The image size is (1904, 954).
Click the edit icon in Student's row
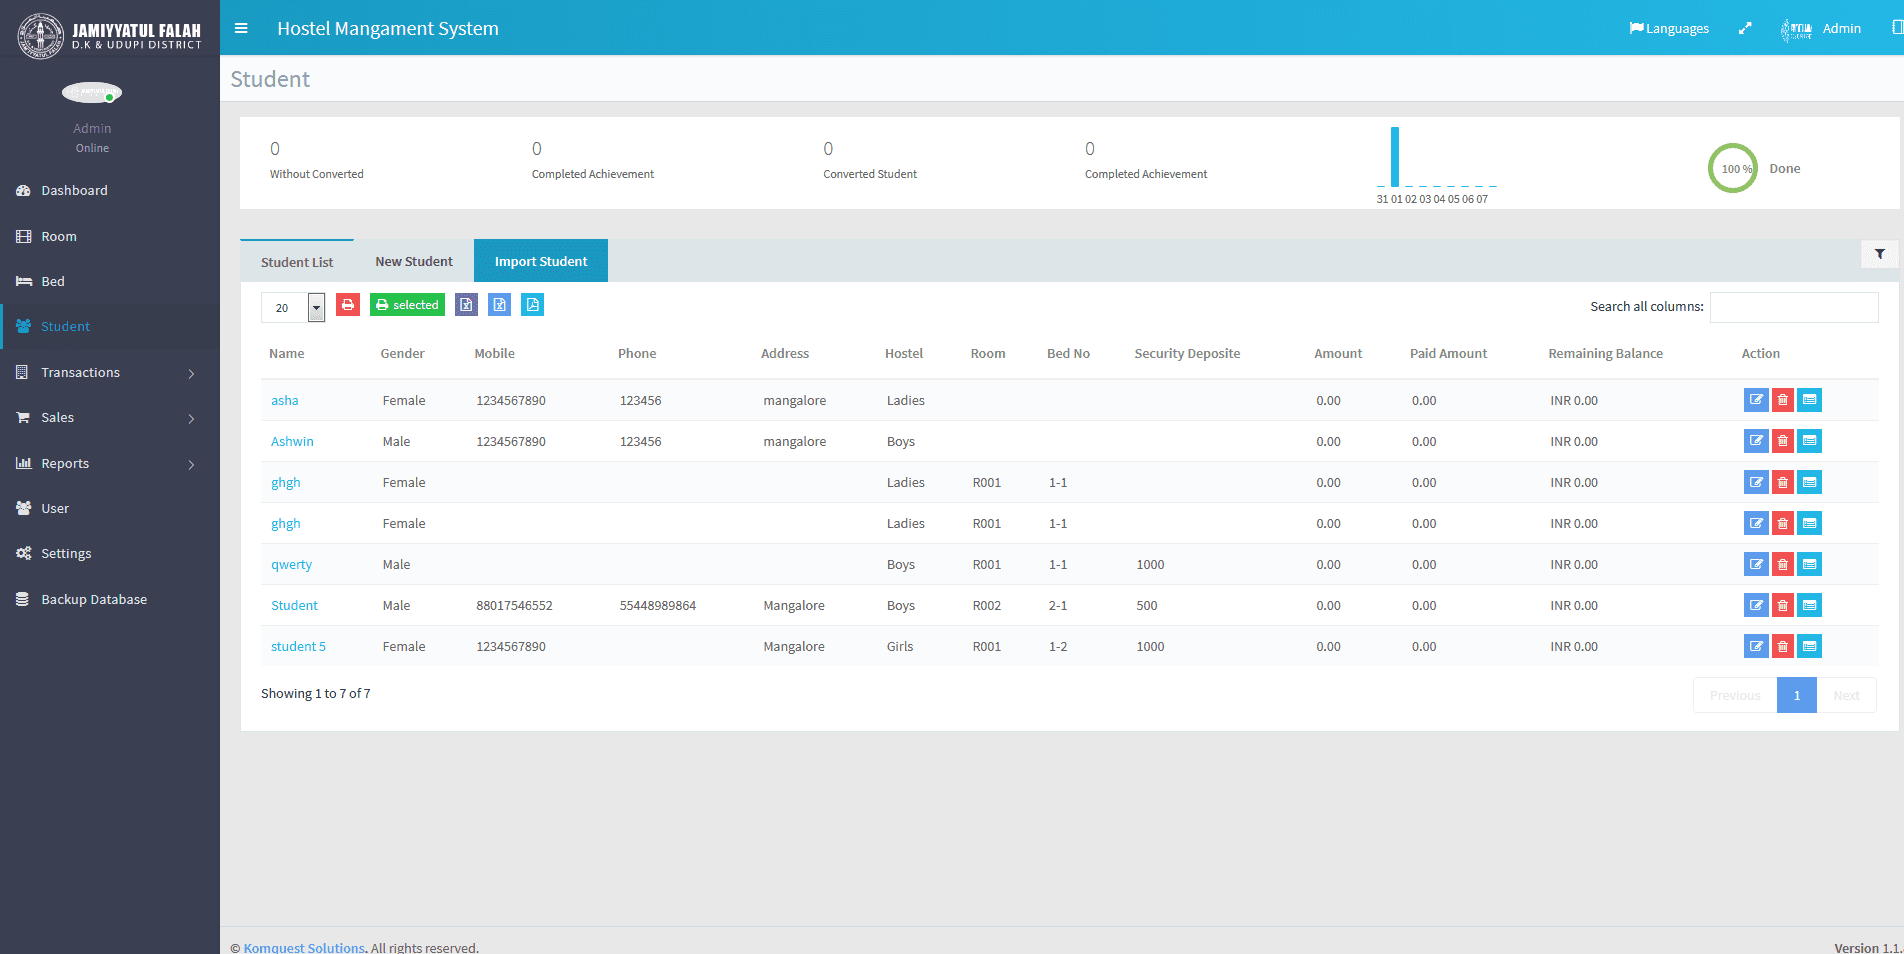coord(1755,605)
